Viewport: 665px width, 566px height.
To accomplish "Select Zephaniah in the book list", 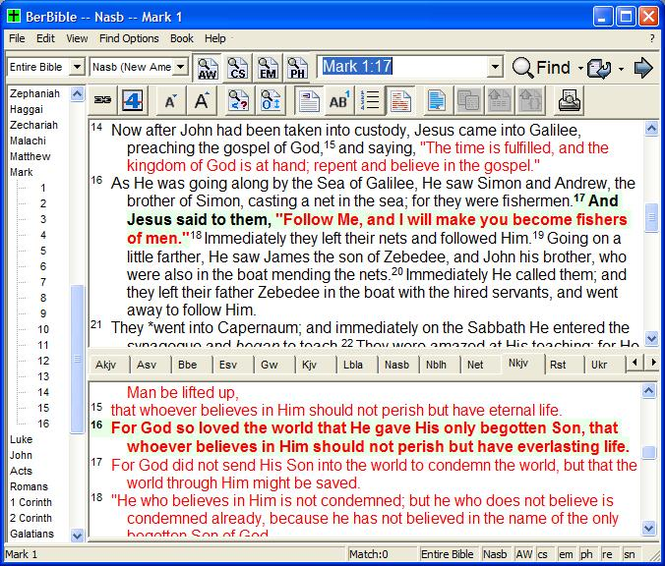I will click(35, 93).
